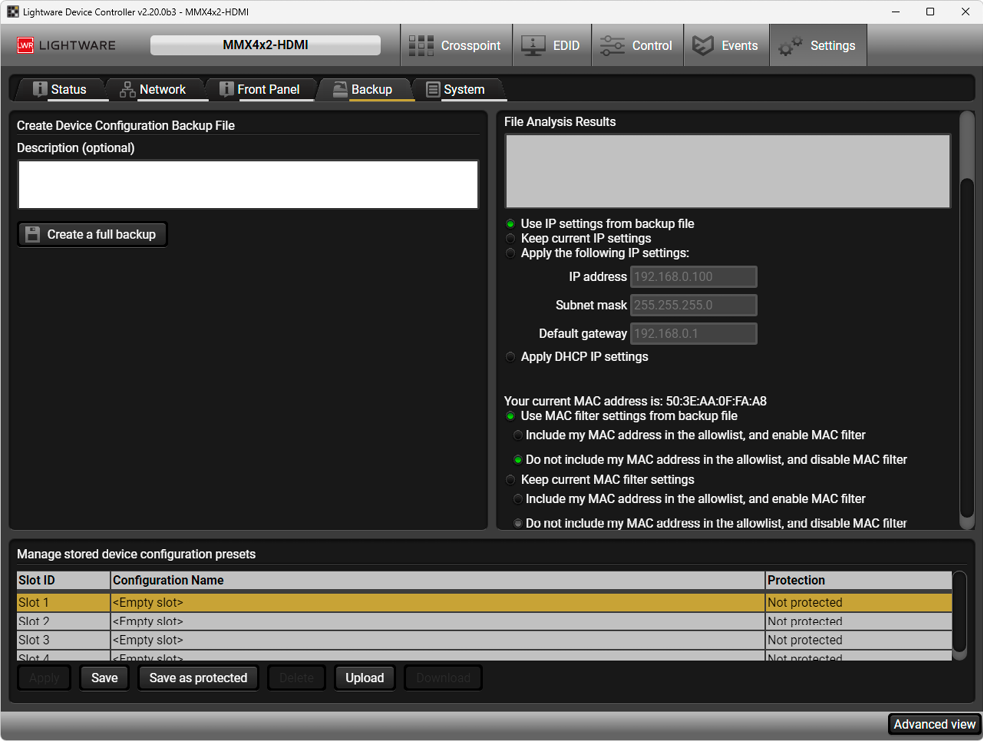Open the Network tab icon
This screenshot has width=983, height=741.
pos(127,90)
